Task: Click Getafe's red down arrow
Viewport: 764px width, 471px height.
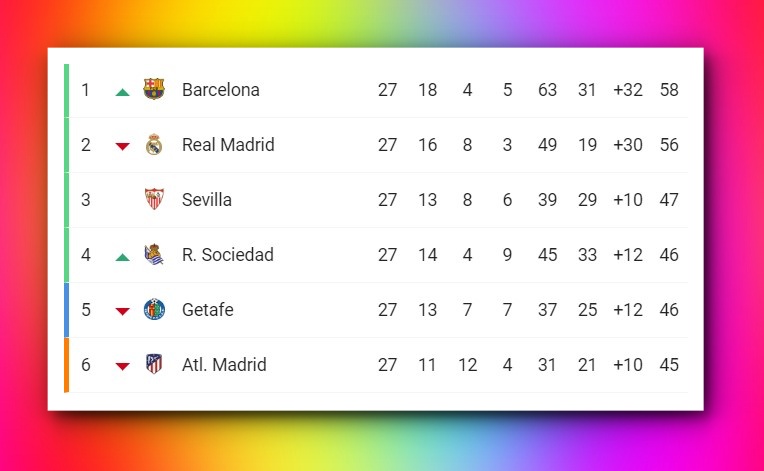Action: [x=122, y=311]
